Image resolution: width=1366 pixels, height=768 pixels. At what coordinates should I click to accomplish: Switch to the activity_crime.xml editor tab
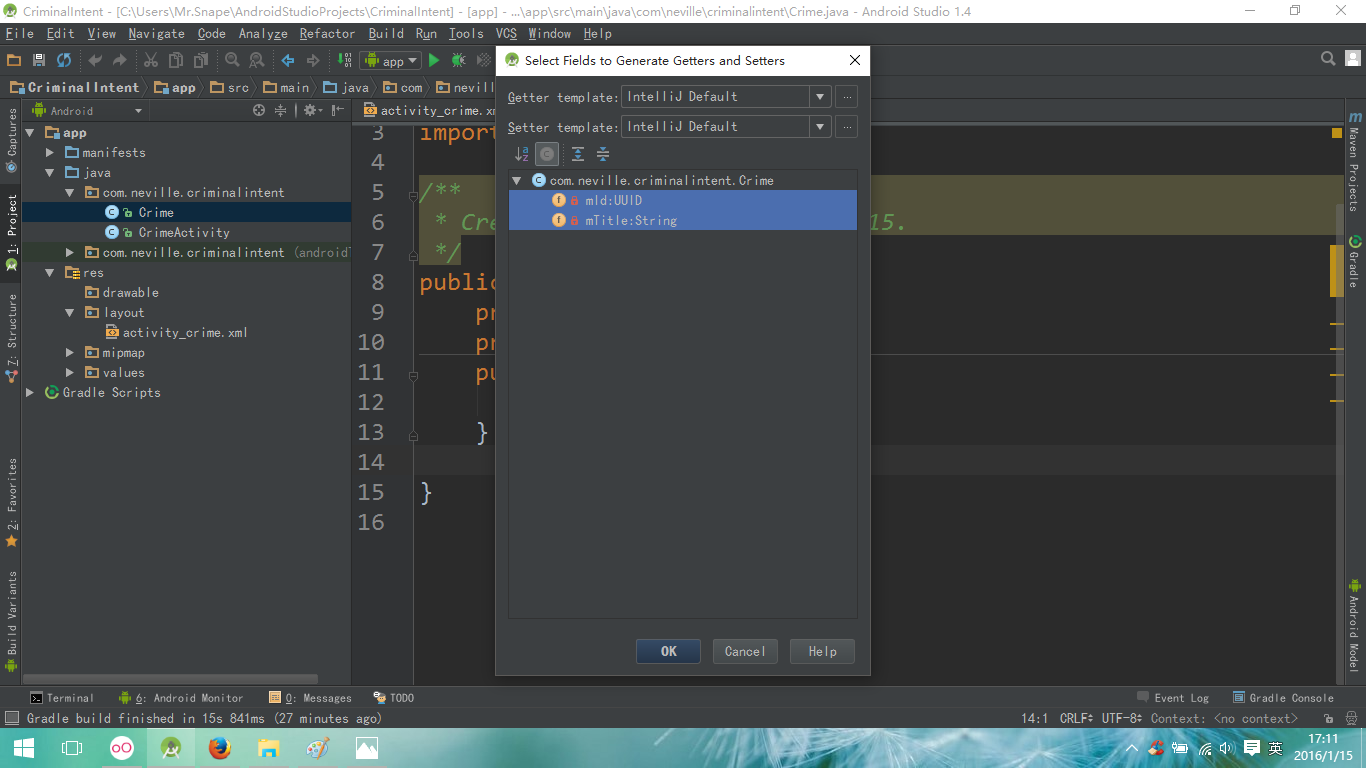click(x=428, y=111)
